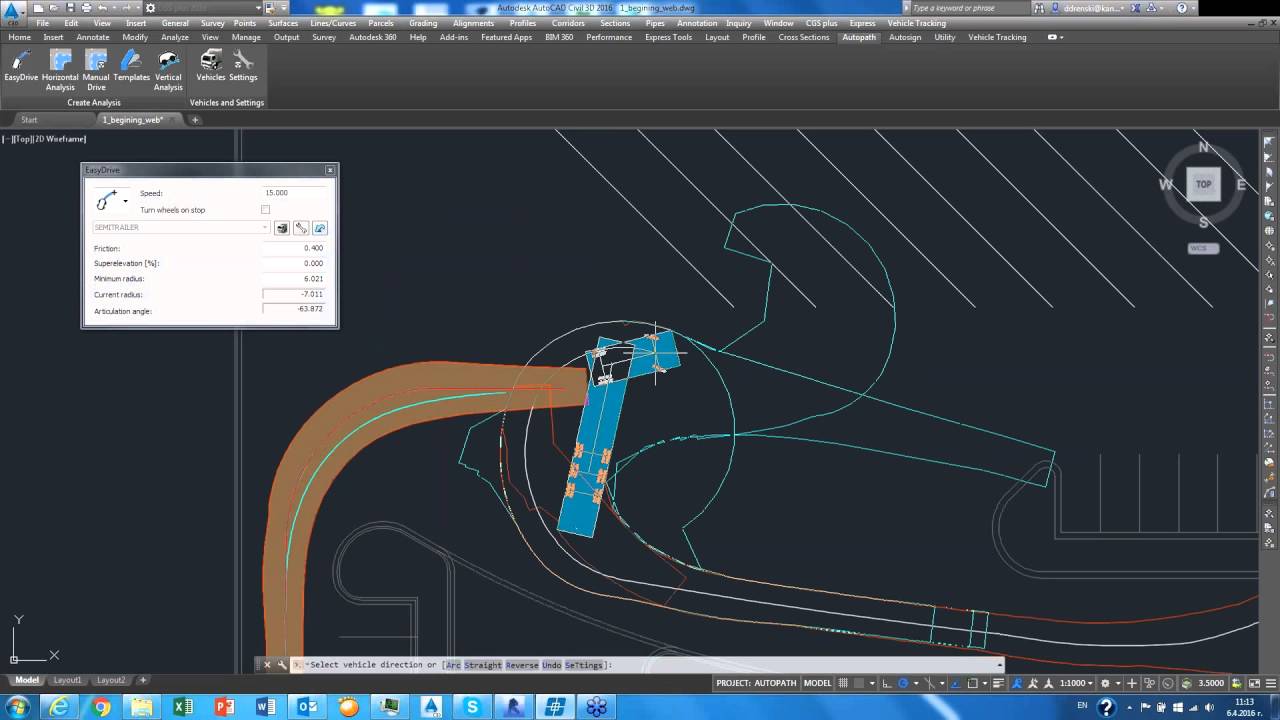The width and height of the screenshot is (1280, 720).
Task: Click the wrench settings icon in EasyDrive panel
Action: (x=301, y=228)
